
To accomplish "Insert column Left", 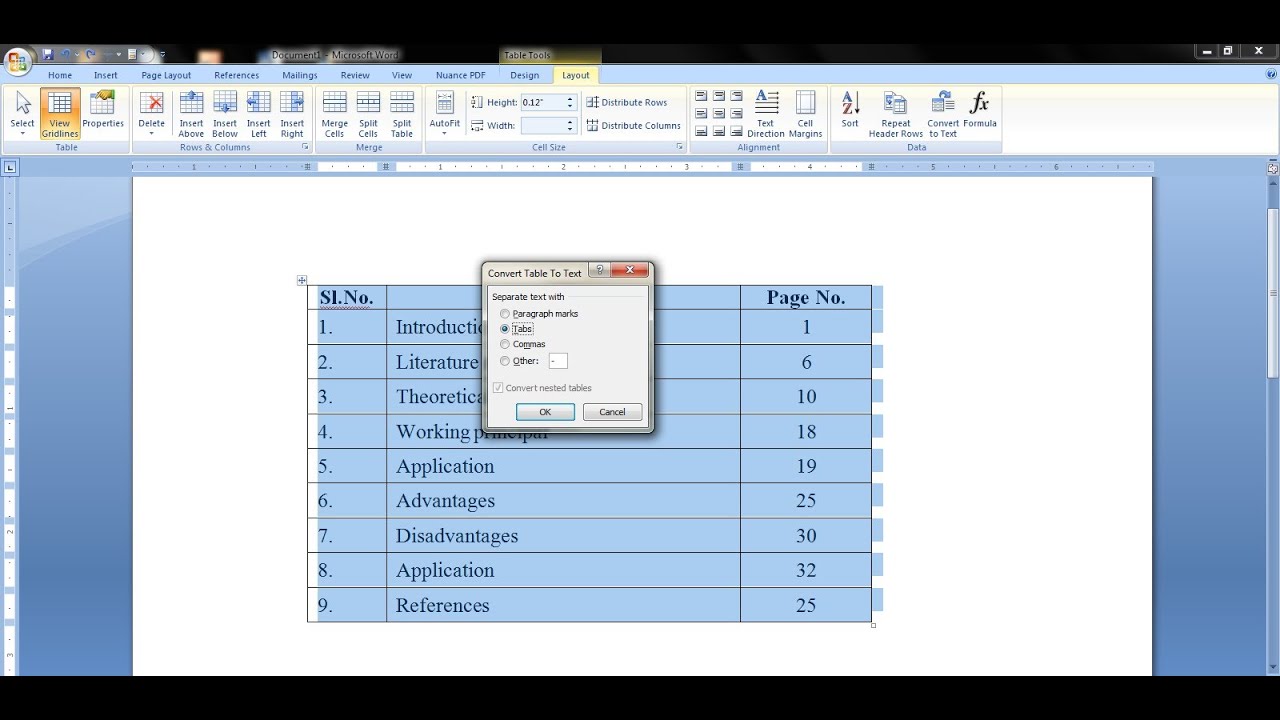I will pyautogui.click(x=258, y=115).
